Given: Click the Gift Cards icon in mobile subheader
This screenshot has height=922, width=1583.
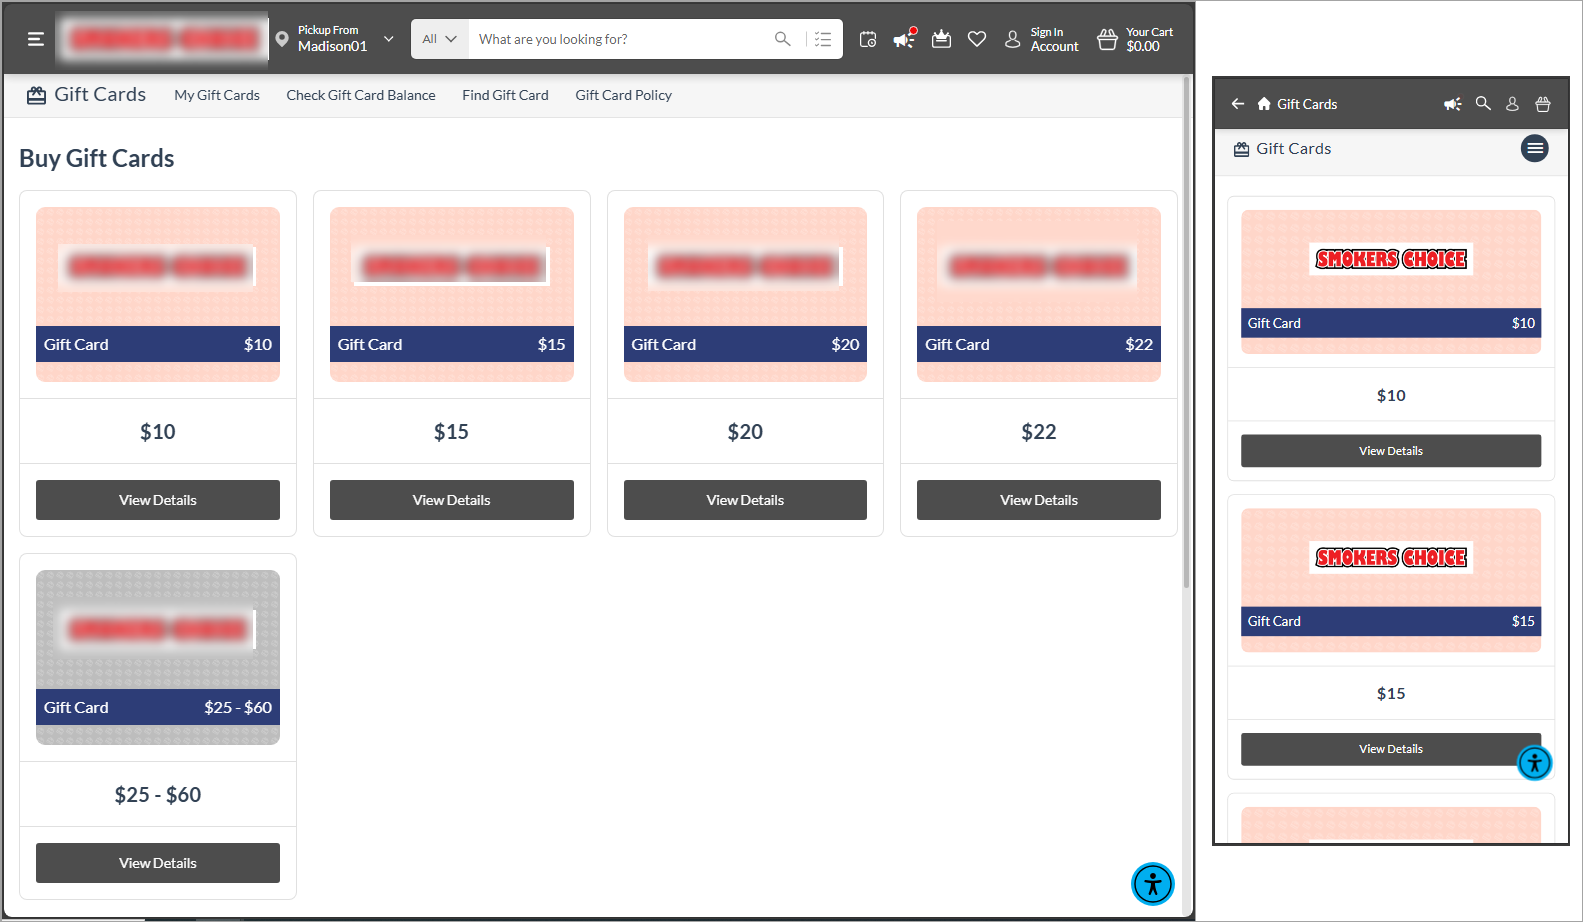Looking at the screenshot, I should pos(1242,149).
